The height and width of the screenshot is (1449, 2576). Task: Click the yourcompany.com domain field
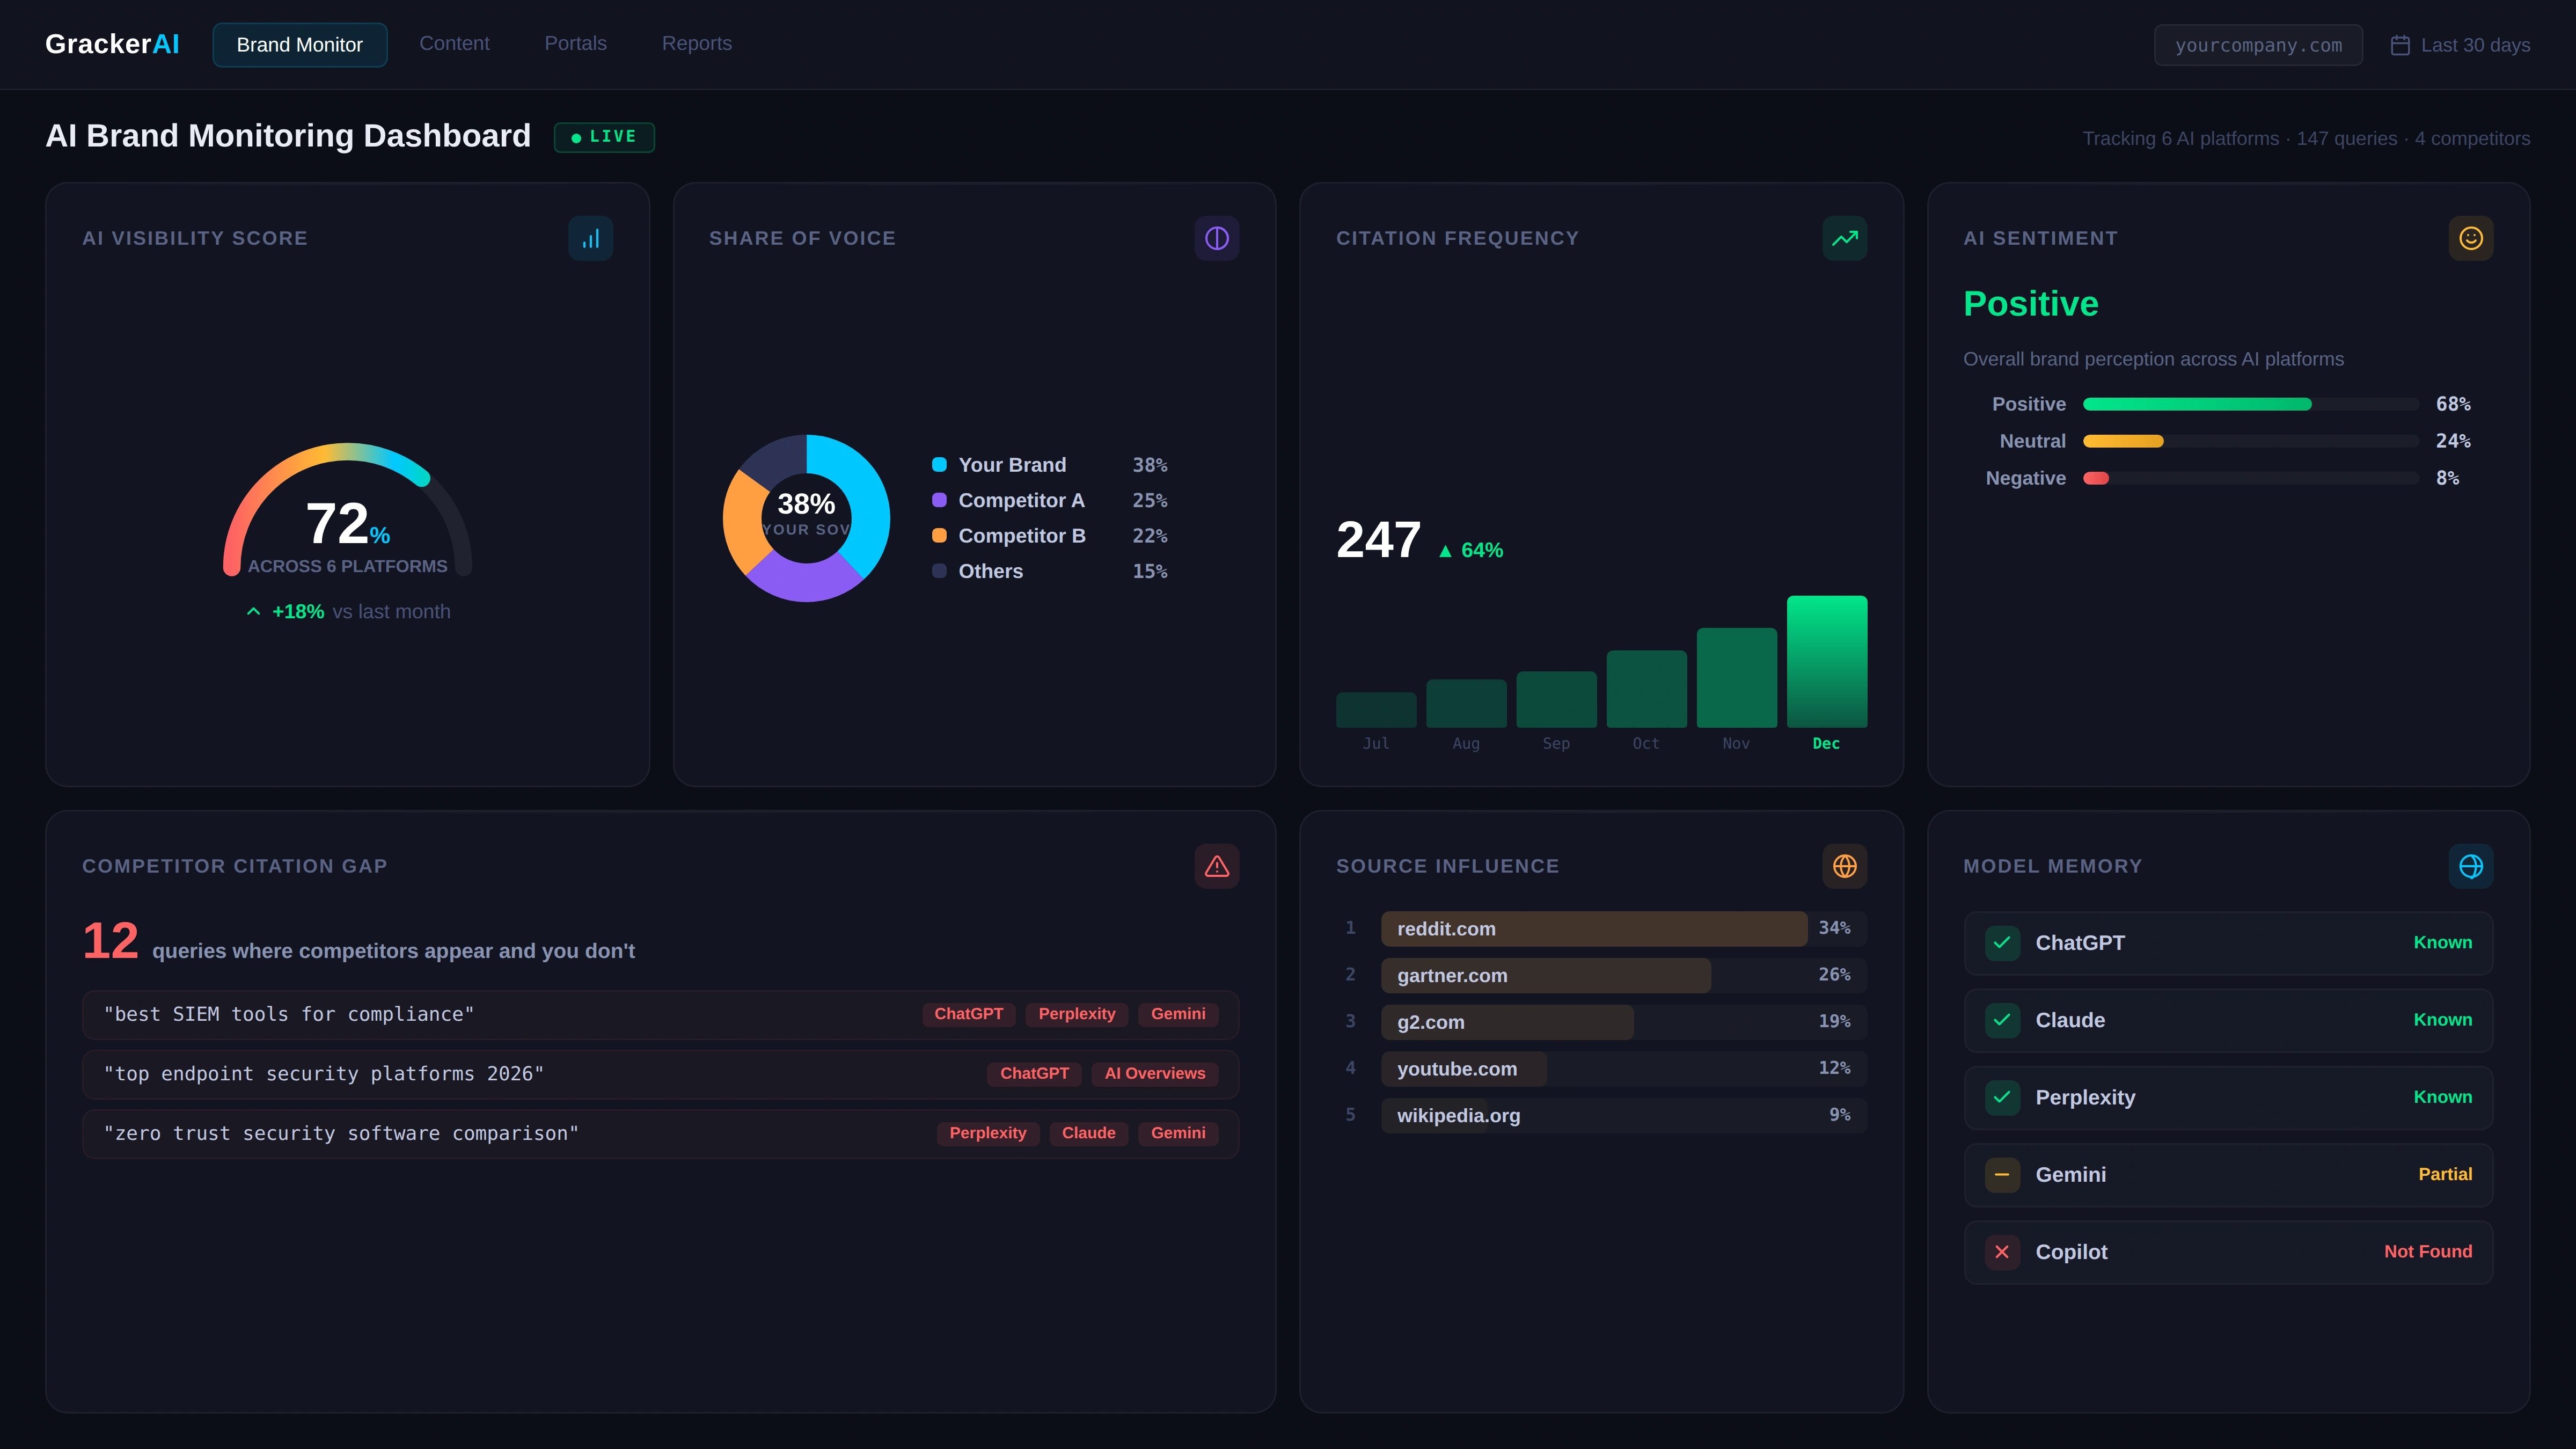click(x=2257, y=45)
